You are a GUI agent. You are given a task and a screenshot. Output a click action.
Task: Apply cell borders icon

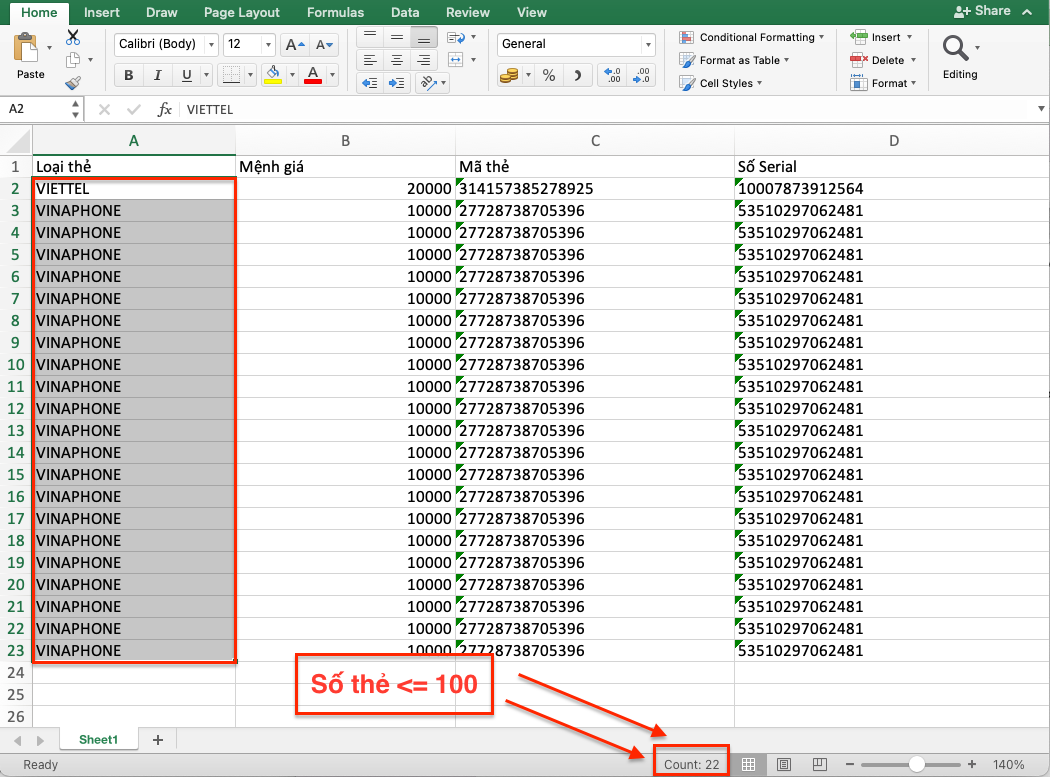click(231, 74)
